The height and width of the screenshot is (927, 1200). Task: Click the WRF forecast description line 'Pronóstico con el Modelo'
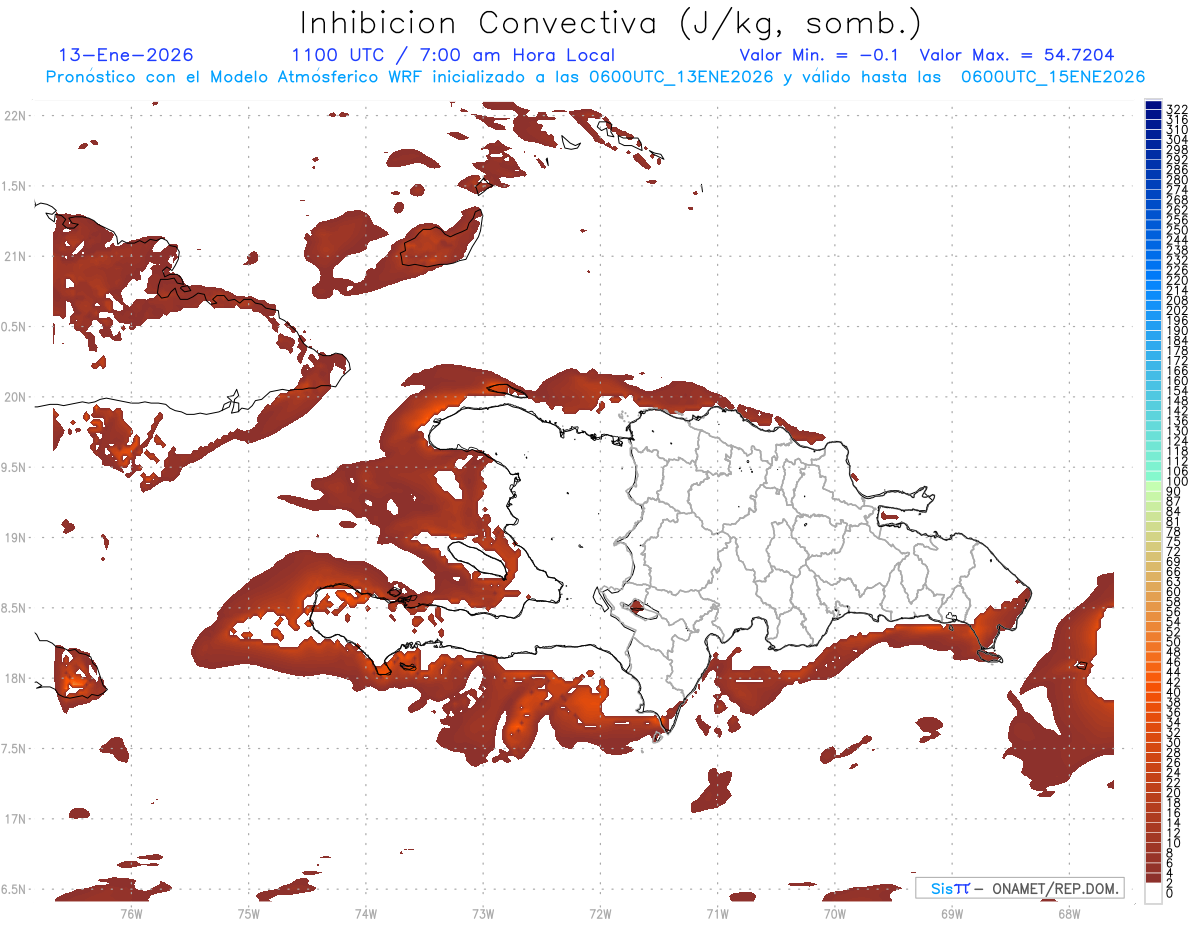(x=595, y=77)
